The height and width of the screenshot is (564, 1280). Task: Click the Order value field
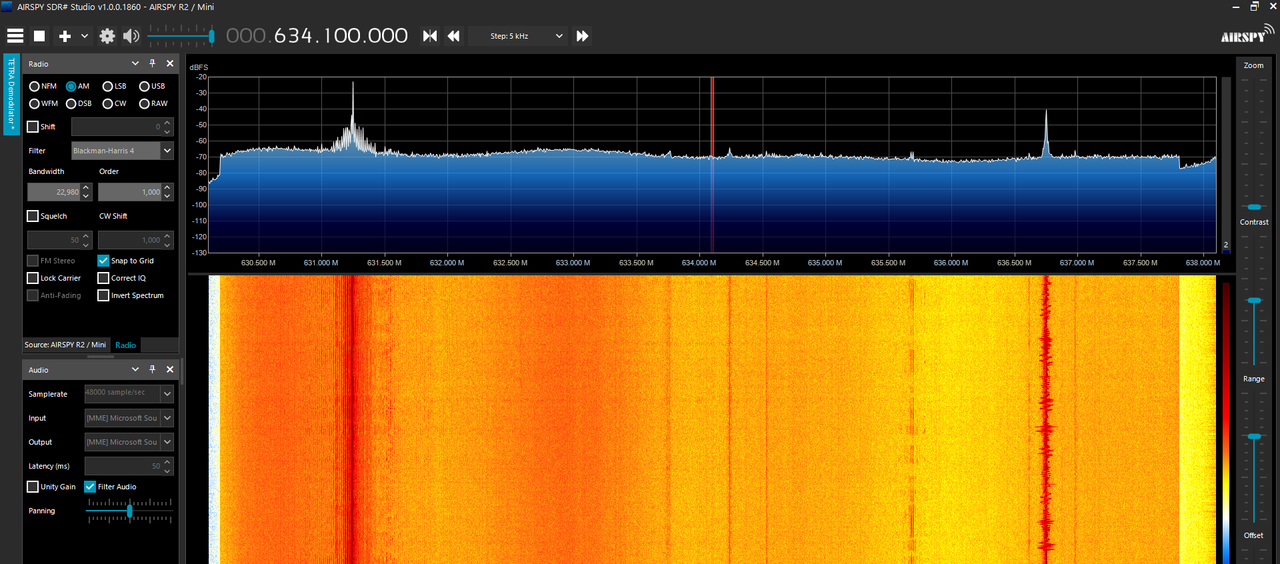tap(130, 192)
